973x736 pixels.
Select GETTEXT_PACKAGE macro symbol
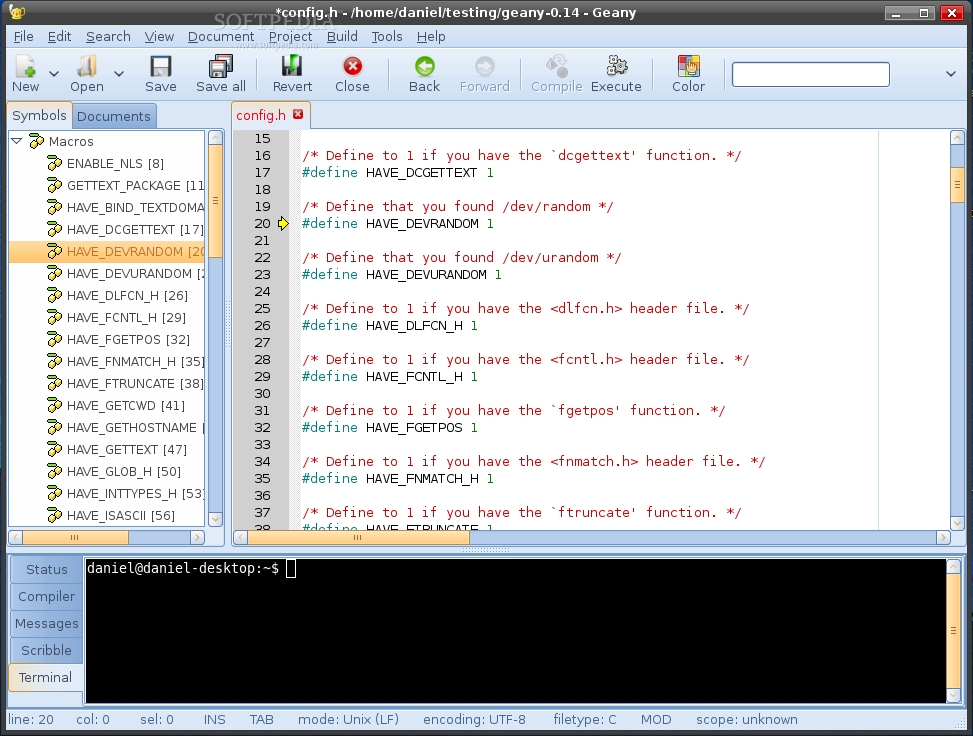(x=135, y=186)
